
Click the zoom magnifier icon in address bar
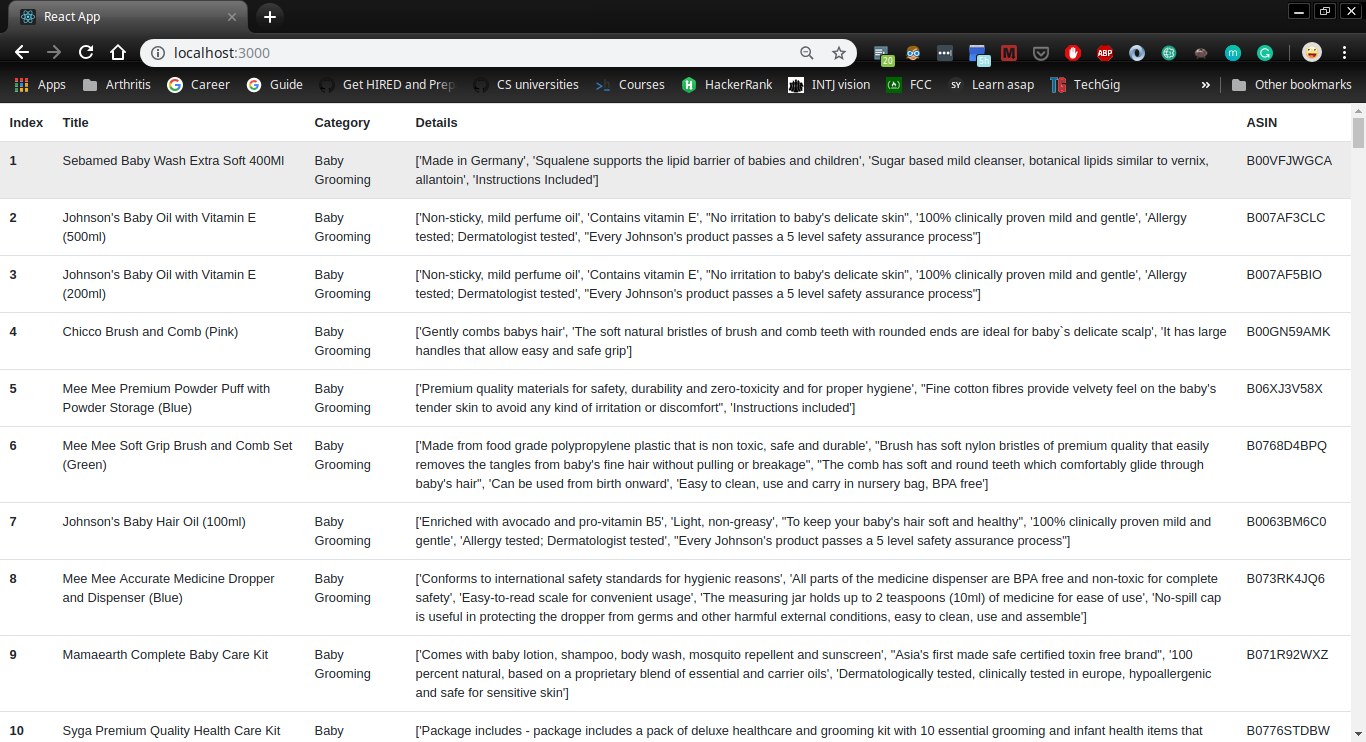(807, 53)
